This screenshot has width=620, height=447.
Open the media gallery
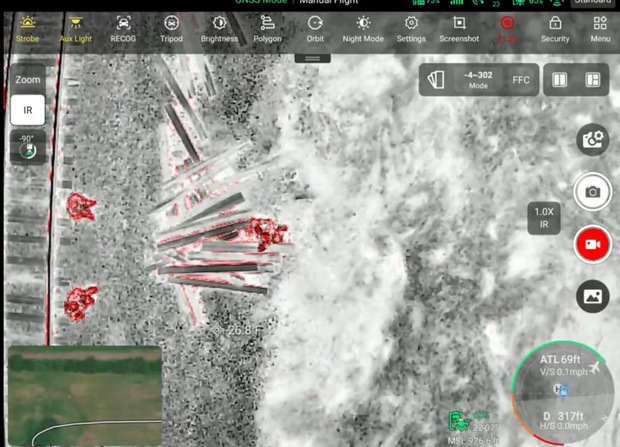pos(592,296)
